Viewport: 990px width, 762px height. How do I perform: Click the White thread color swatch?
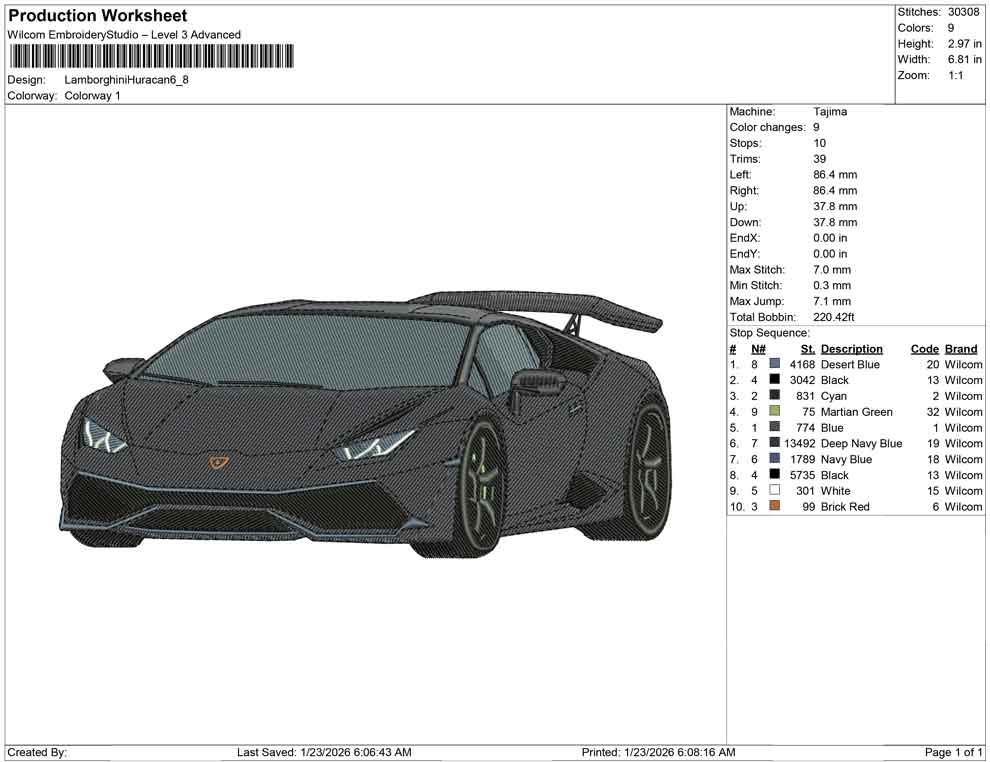click(x=774, y=491)
